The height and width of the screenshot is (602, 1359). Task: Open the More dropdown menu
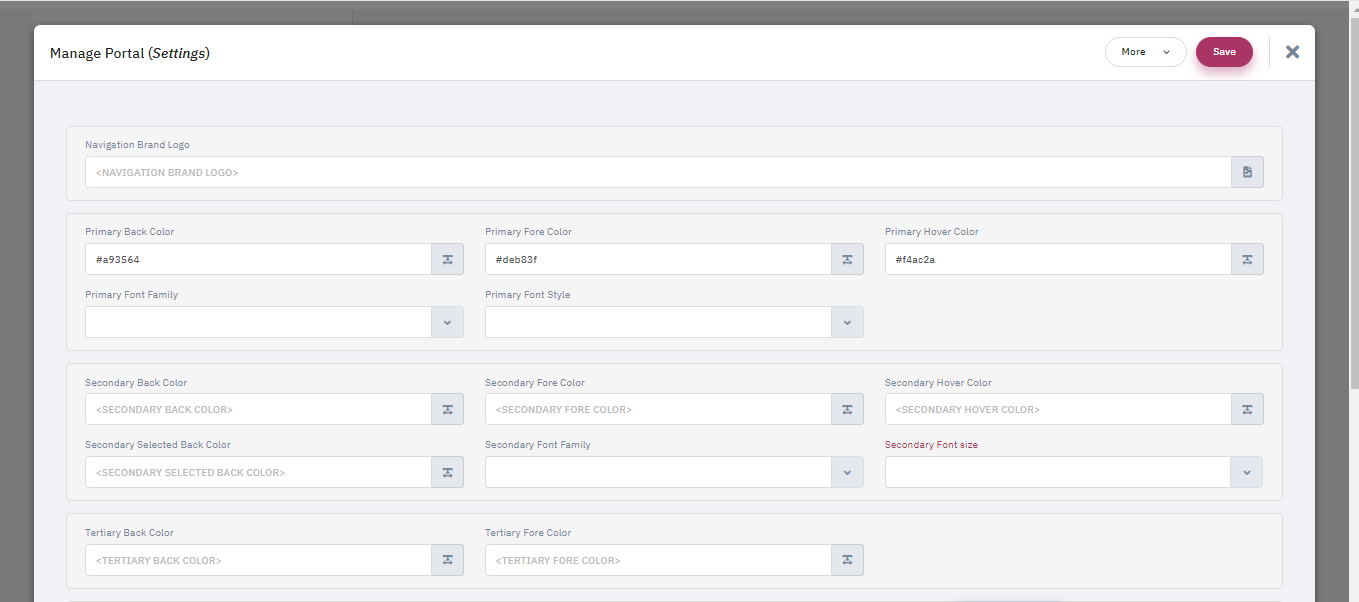[x=1145, y=52]
